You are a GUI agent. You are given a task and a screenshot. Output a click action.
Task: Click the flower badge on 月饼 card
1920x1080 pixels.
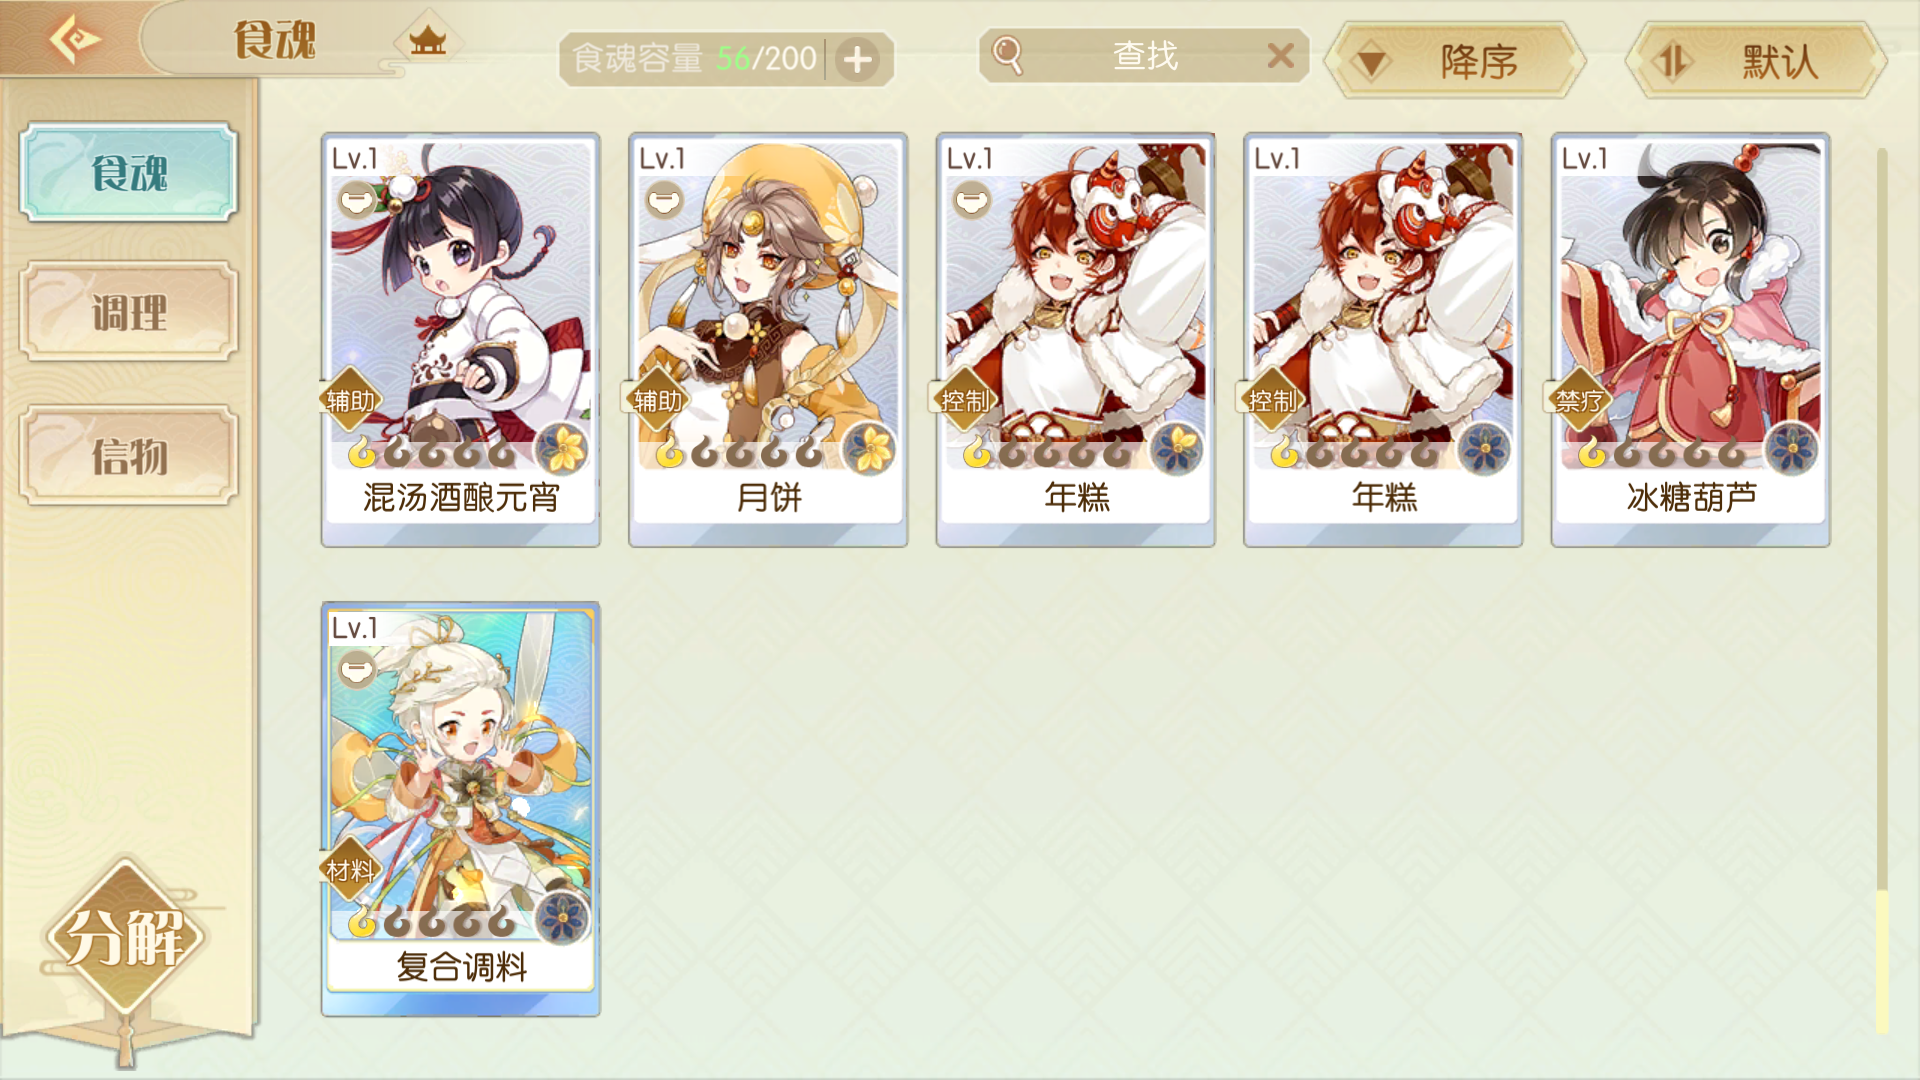click(x=870, y=449)
